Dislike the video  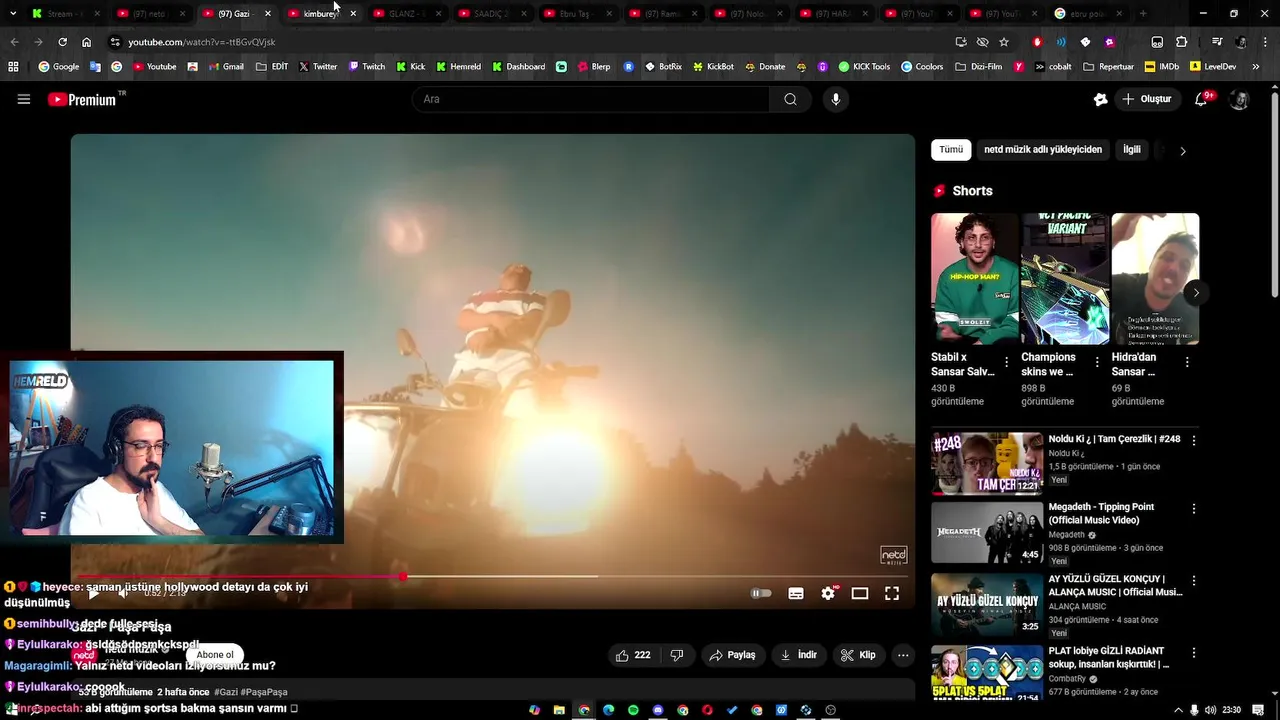[677, 655]
